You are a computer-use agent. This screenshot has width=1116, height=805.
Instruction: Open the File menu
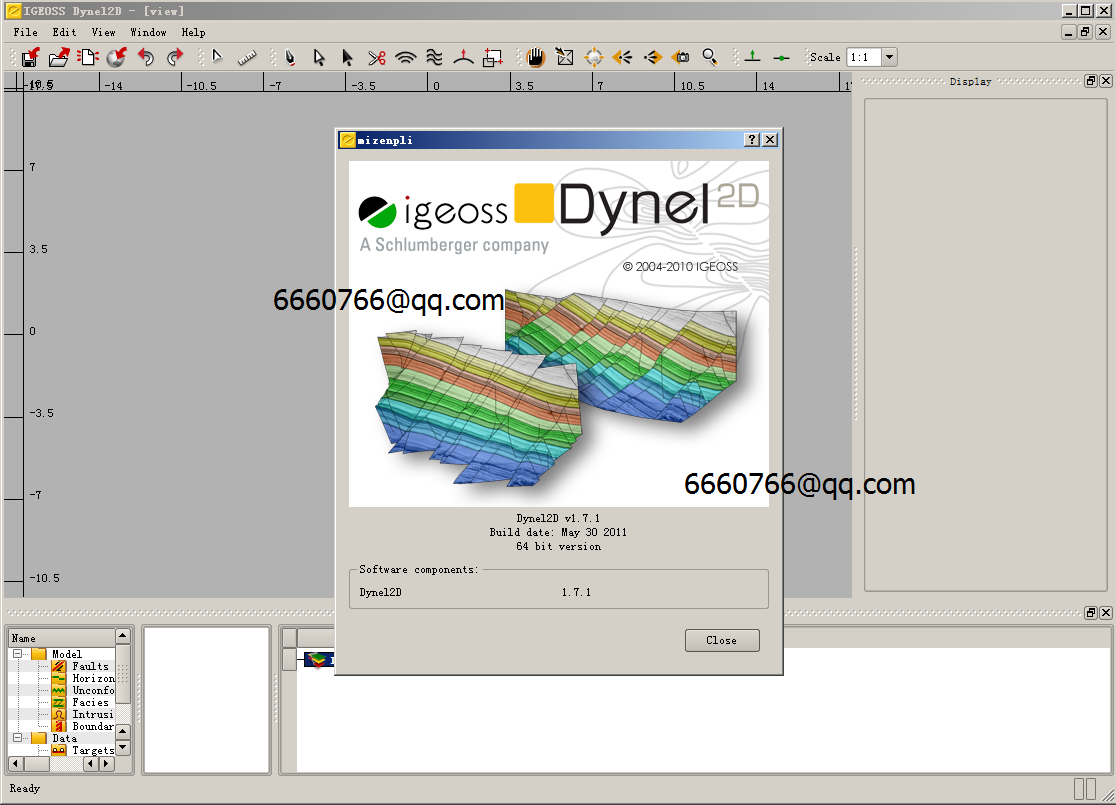(26, 33)
